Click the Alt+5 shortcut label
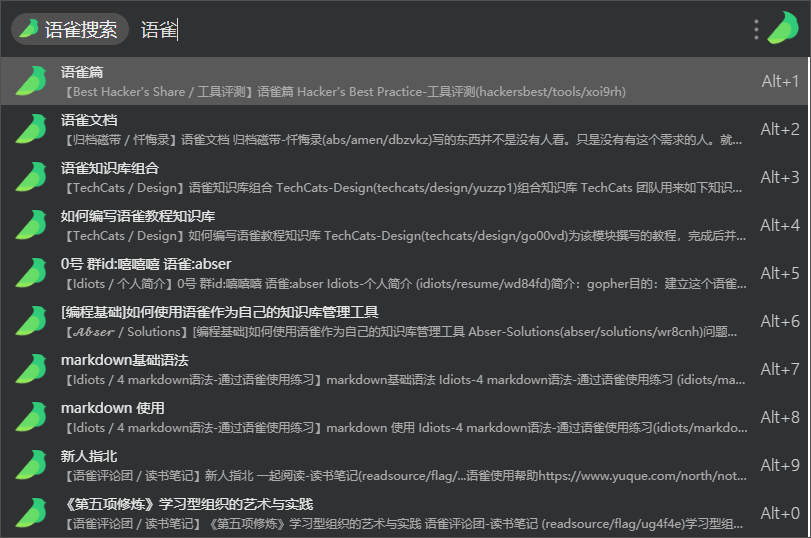Viewport: 811px width, 538px height. [x=780, y=273]
